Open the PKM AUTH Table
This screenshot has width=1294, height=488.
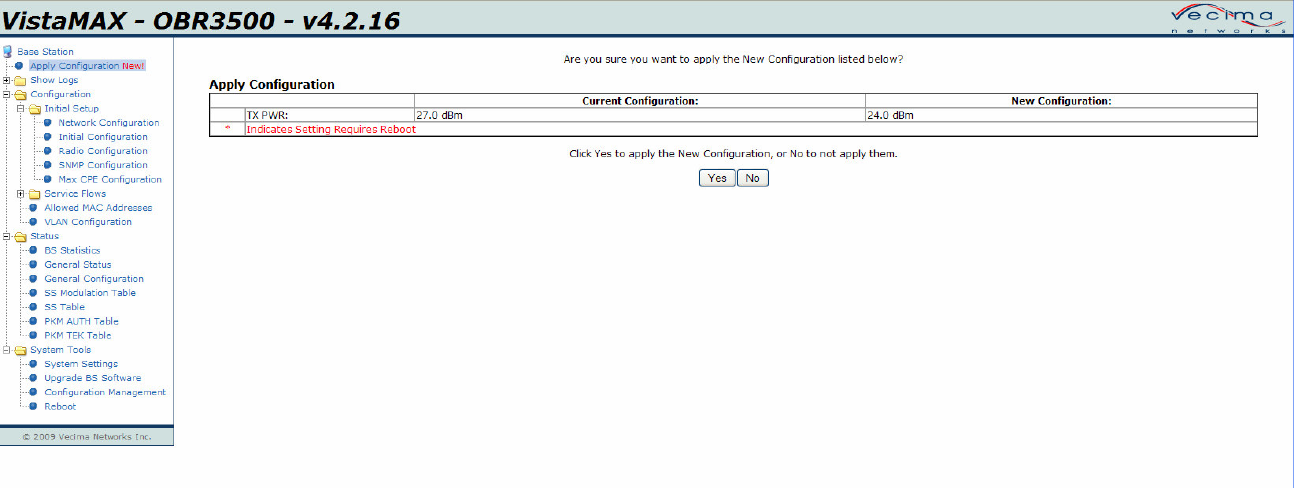tap(81, 322)
